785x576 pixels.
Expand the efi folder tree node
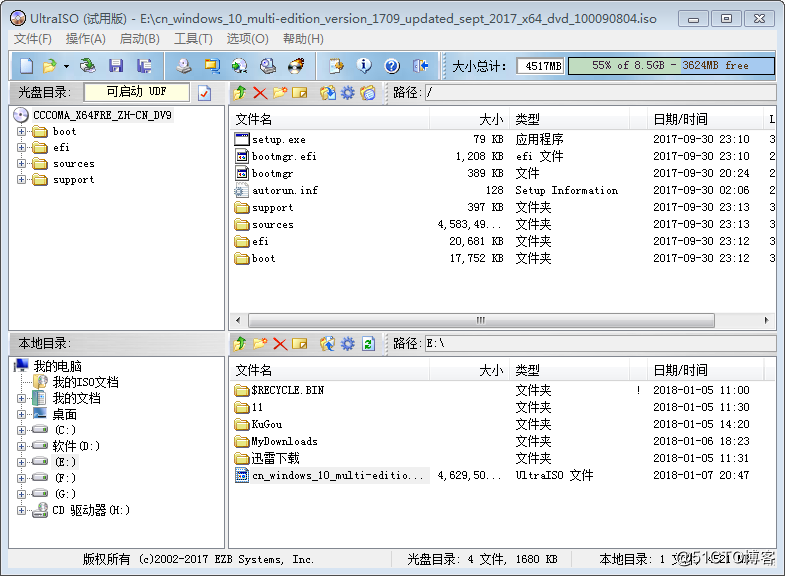[21, 148]
